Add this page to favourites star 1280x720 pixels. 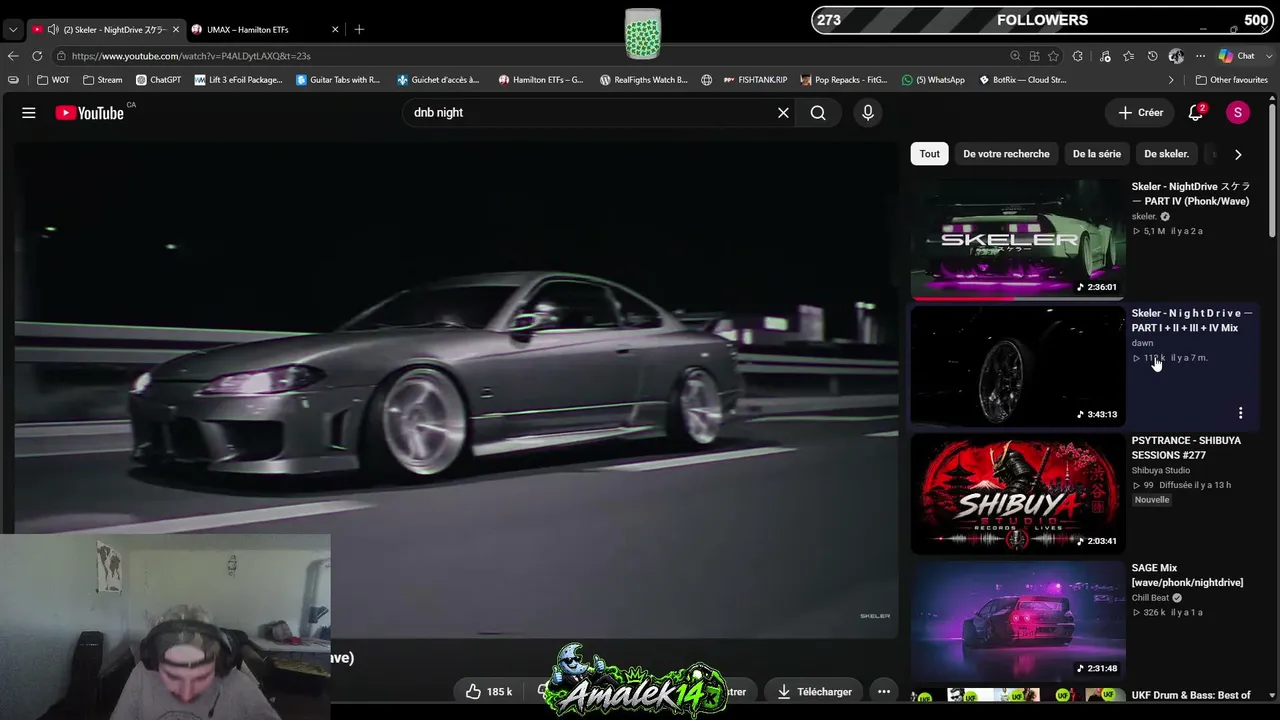coord(1054,56)
